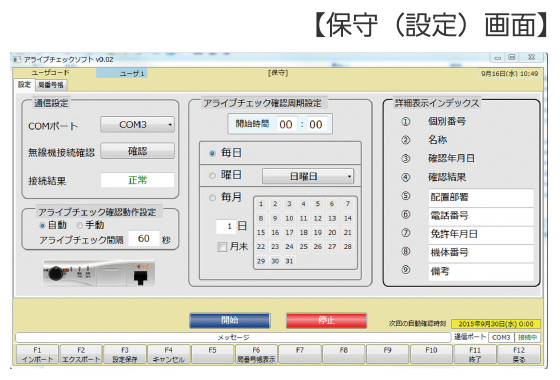Click the 次回の自動確認時刻 yellow date field
The width and height of the screenshot is (560, 380).
(496, 324)
